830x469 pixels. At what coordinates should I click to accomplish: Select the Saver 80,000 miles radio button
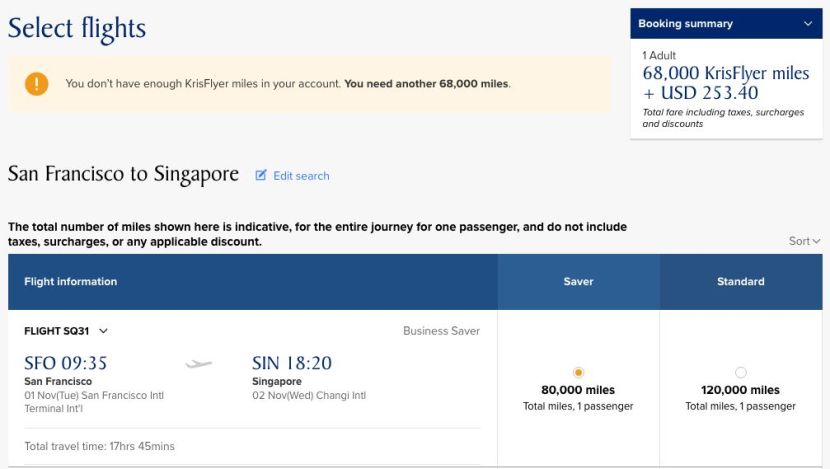coord(578,372)
